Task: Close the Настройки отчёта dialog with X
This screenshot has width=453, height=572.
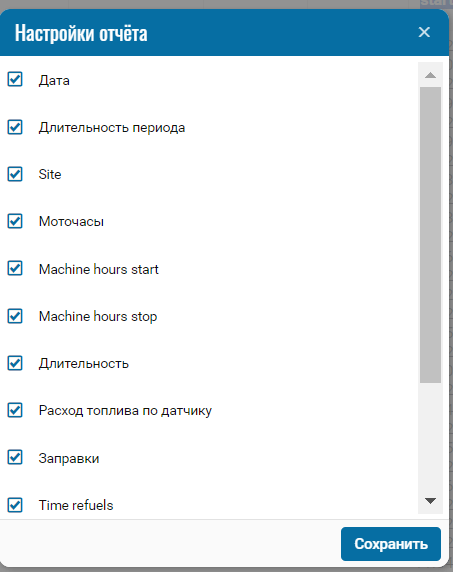Action: pos(424,32)
